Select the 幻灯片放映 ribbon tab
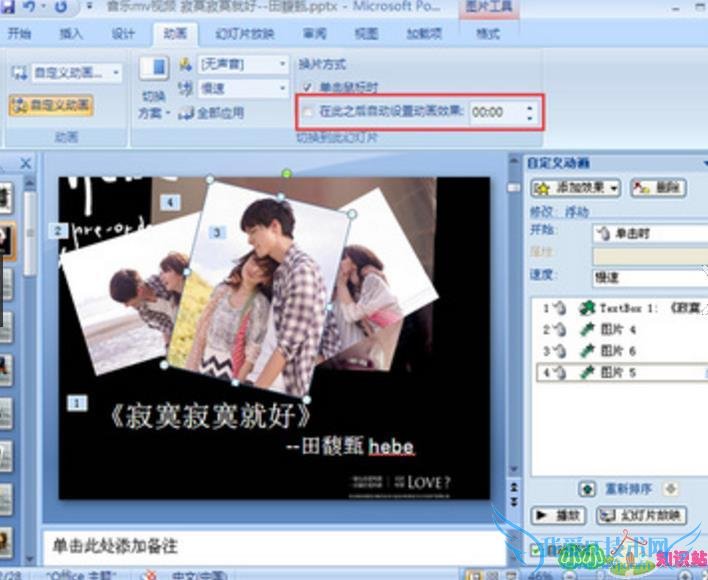Viewport: 708px width, 580px height. tap(244, 34)
